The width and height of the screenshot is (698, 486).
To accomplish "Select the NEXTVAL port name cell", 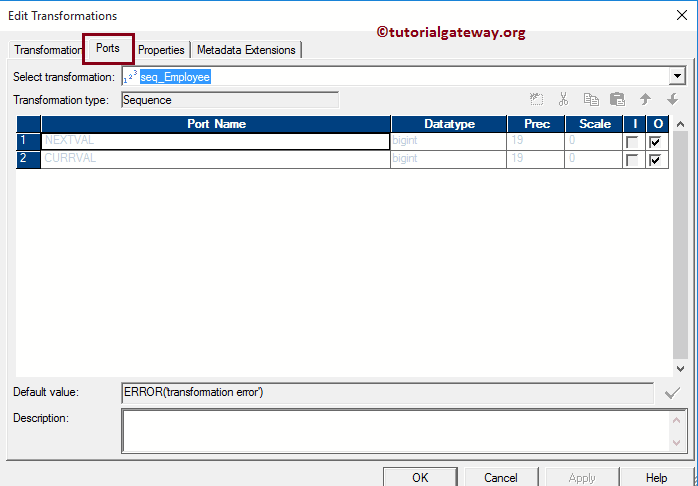I will coord(216,141).
